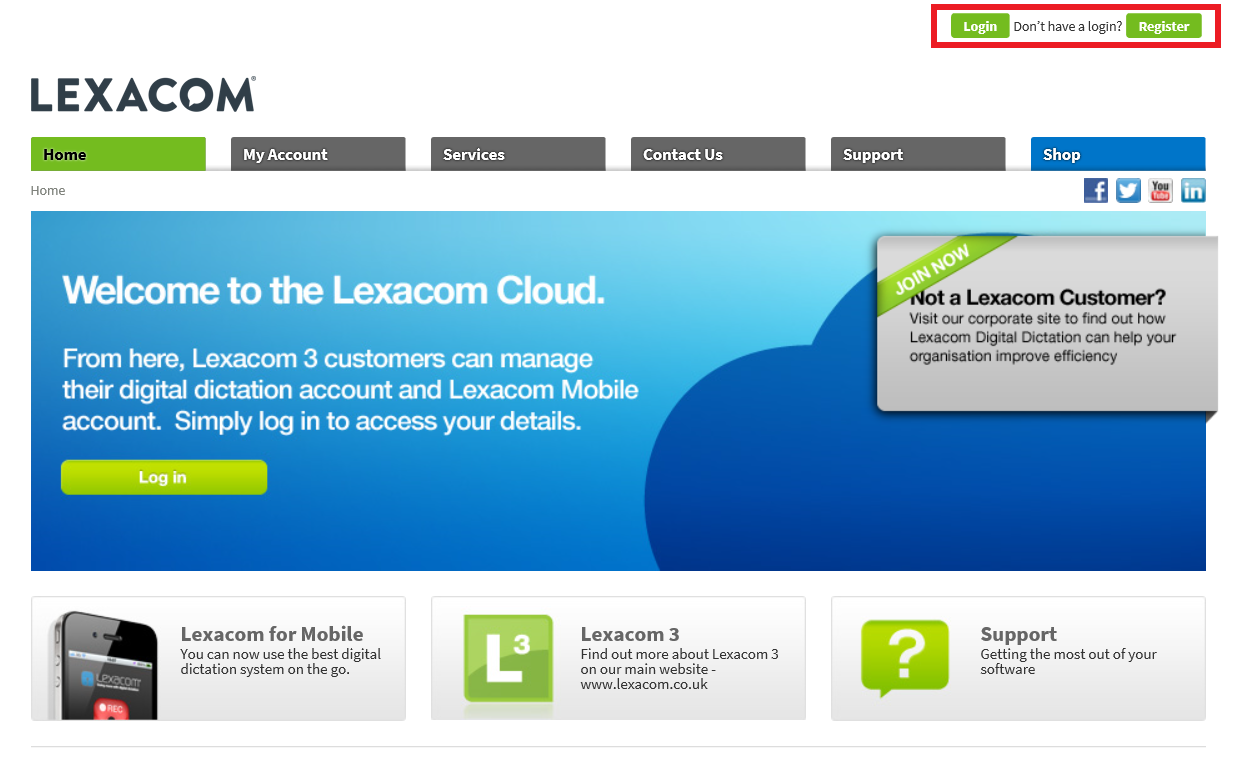Open the Support navigation tab
The image size is (1236, 772).
918,154
